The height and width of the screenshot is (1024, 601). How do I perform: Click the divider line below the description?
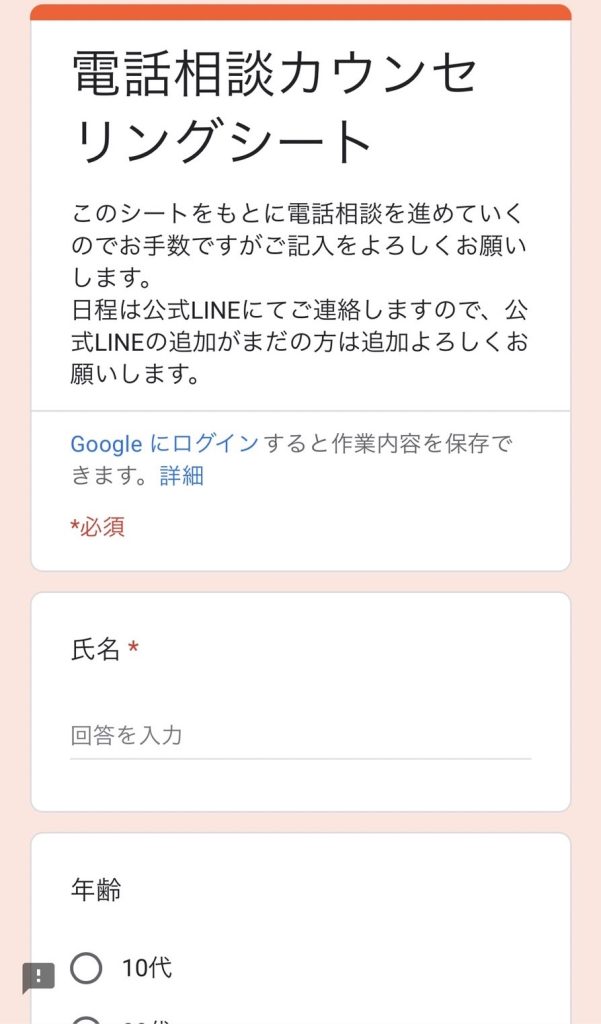(300, 411)
